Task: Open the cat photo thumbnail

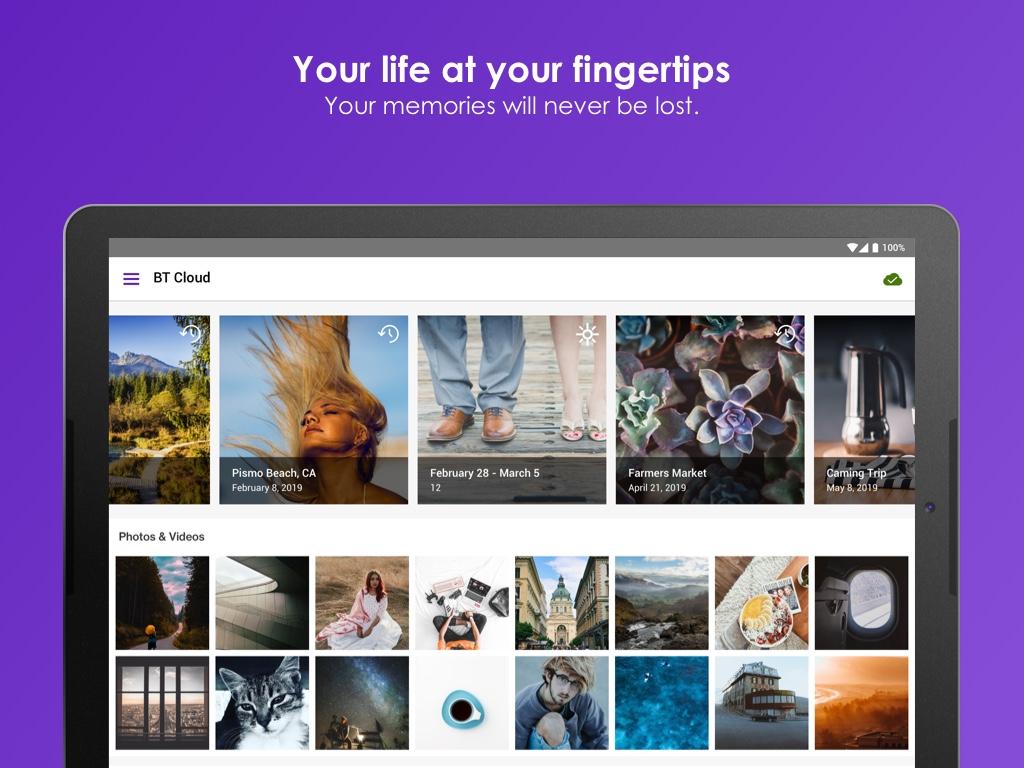Action: tap(262, 703)
